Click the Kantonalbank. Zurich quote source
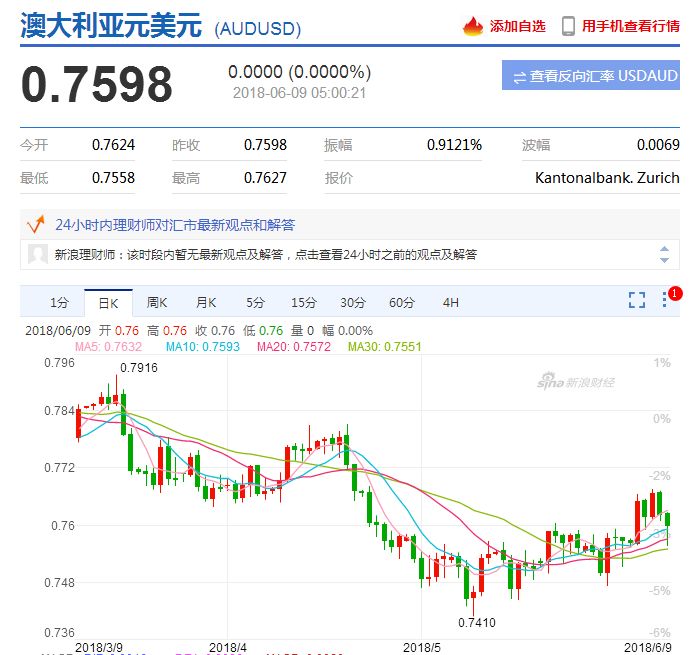Screen dimensions: 697x655 click(x=607, y=178)
